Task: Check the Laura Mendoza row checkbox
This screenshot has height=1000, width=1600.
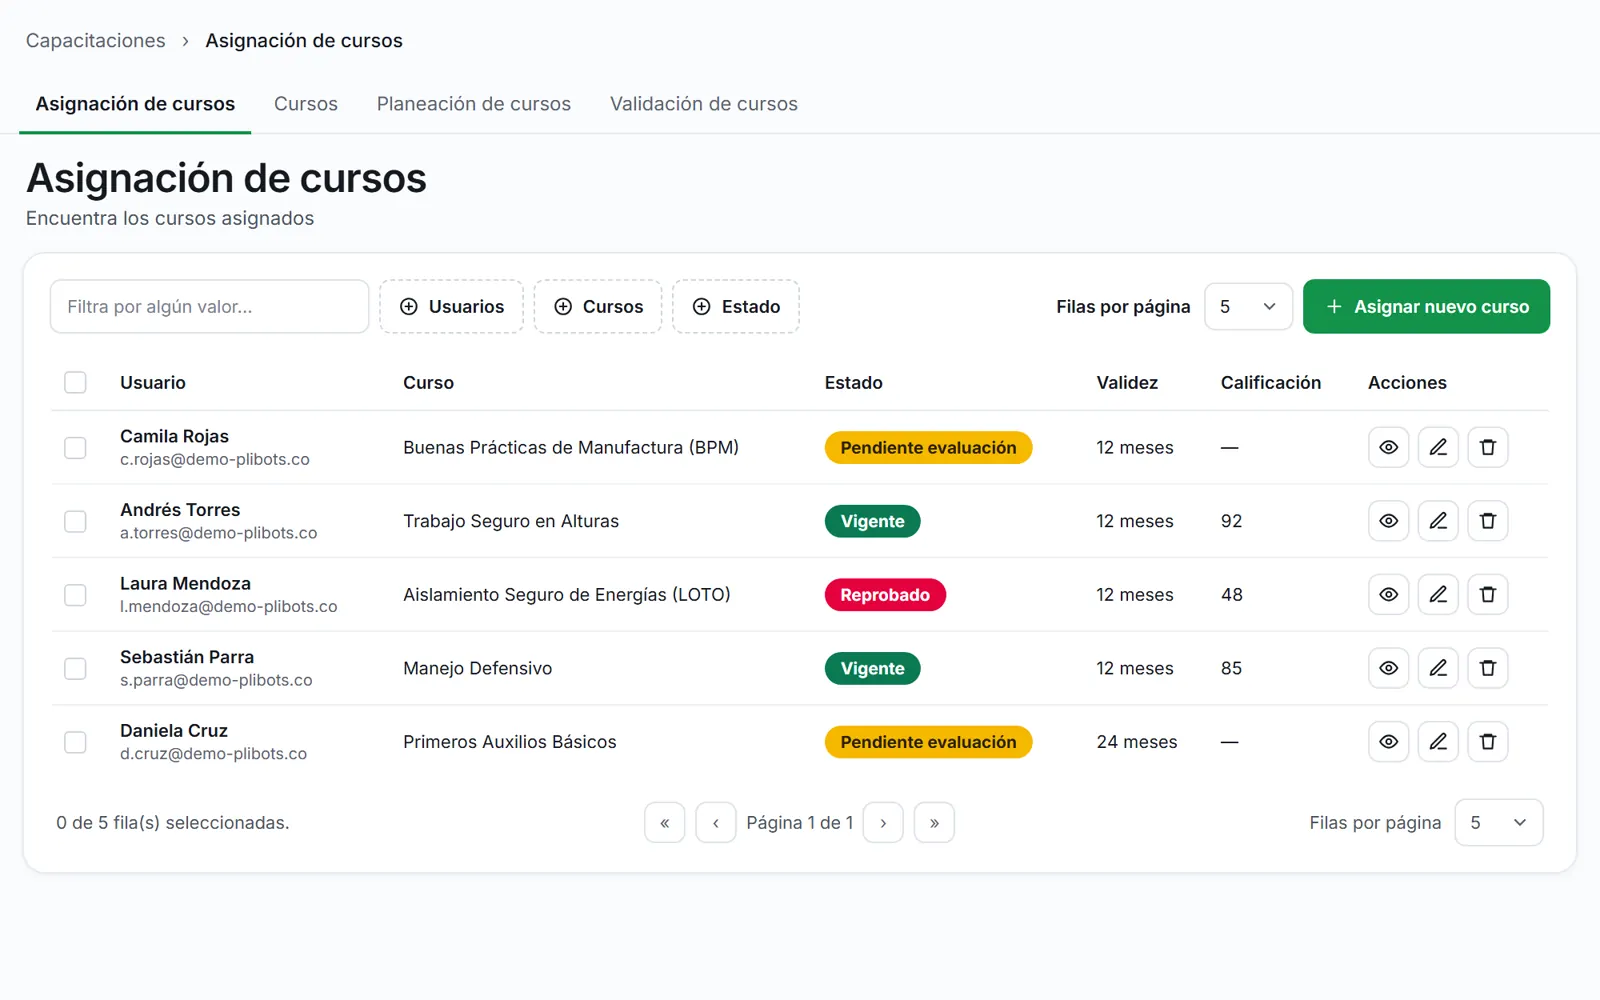Action: pyautogui.click(x=75, y=595)
